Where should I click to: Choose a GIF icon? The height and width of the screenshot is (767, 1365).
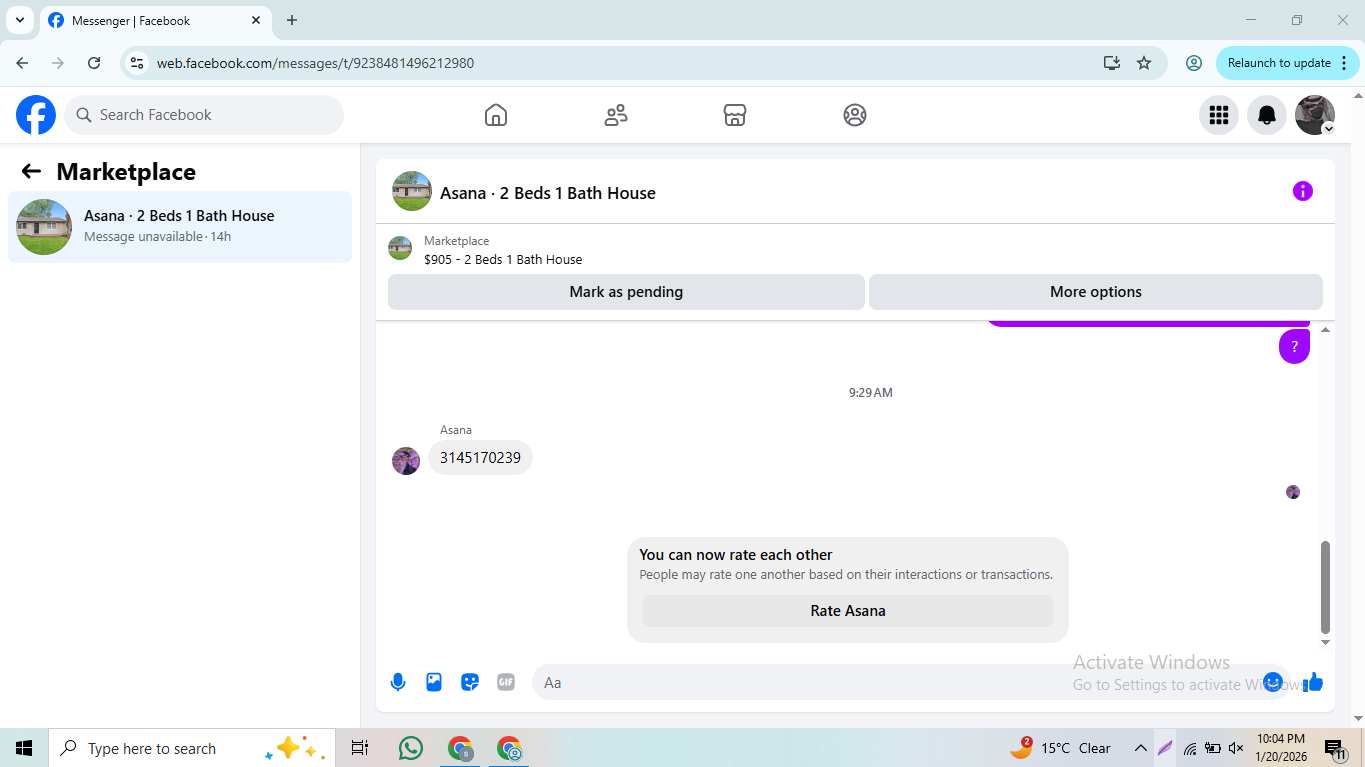(506, 682)
